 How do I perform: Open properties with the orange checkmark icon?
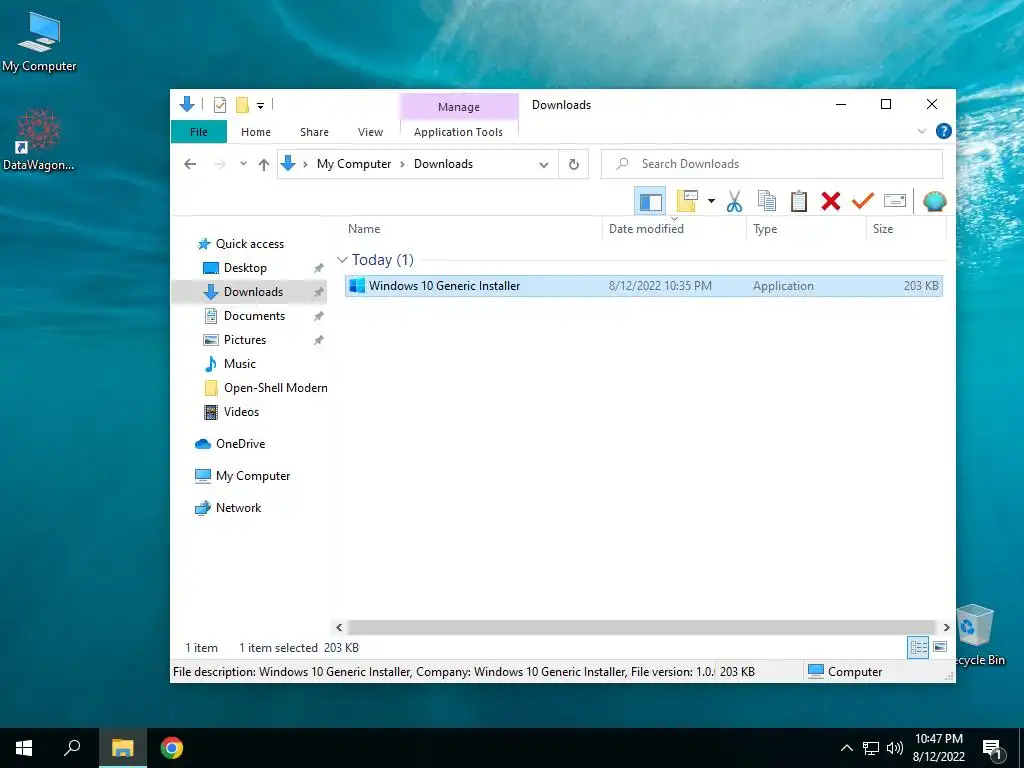coord(863,201)
